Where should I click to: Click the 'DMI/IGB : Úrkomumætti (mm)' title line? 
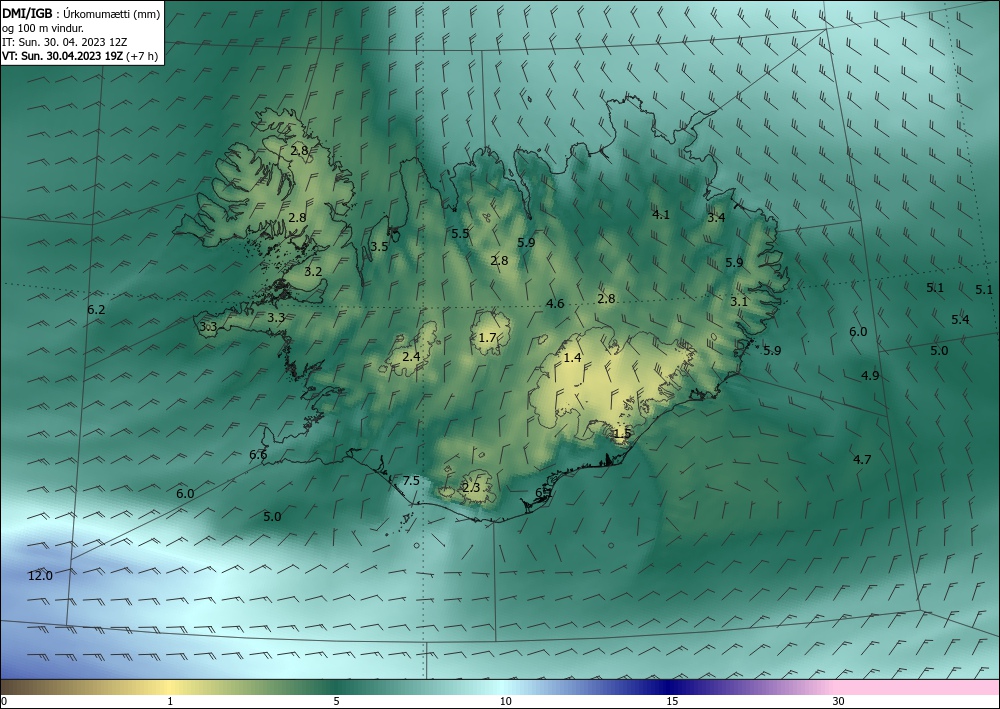click(81, 13)
